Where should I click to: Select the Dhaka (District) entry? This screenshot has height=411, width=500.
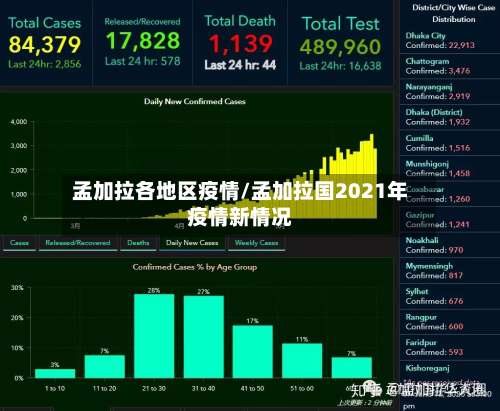pyautogui.click(x=450, y=117)
